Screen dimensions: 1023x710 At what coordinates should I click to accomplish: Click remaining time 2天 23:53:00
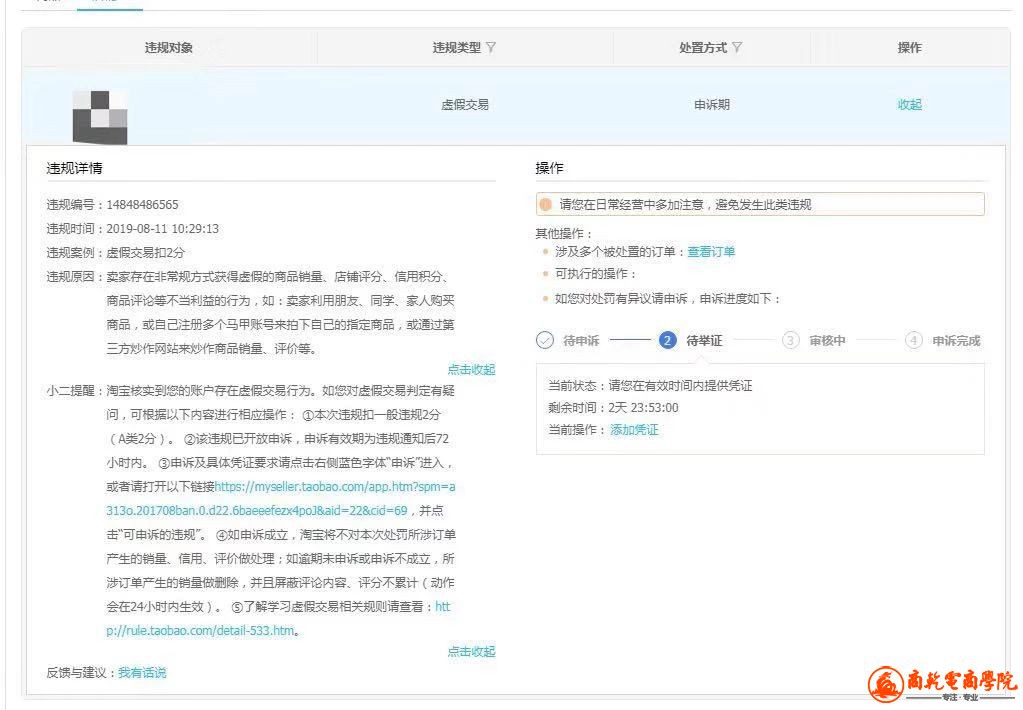(643, 408)
